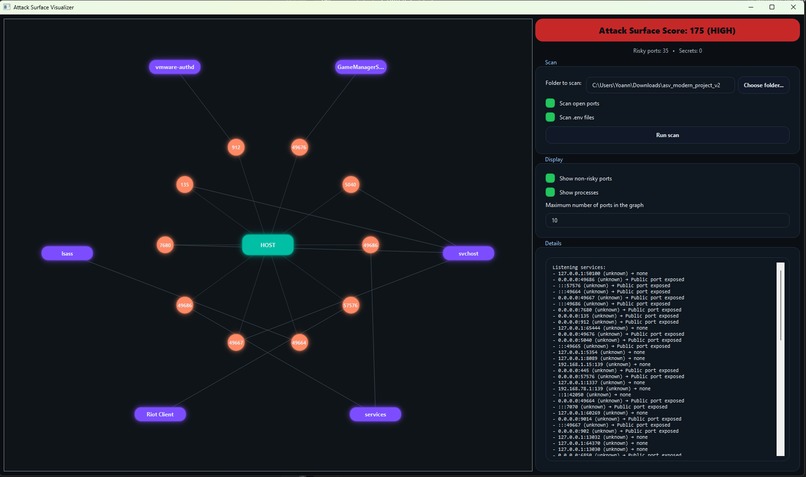Focus the Folder to scan path field

660,85
